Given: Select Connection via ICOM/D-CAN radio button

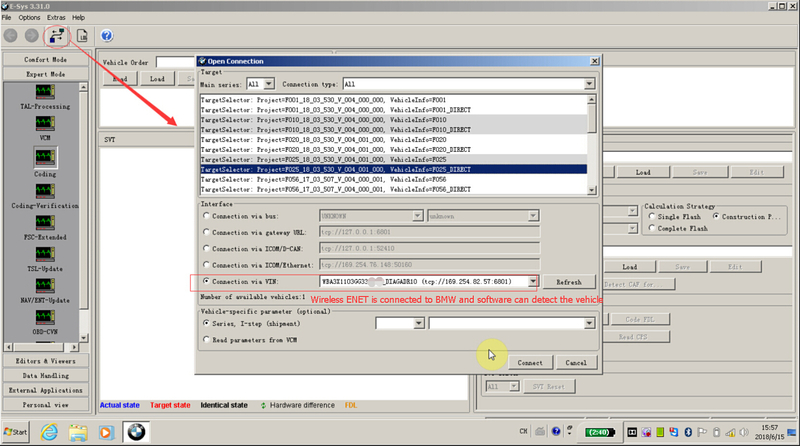Looking at the screenshot, I should 206,249.
